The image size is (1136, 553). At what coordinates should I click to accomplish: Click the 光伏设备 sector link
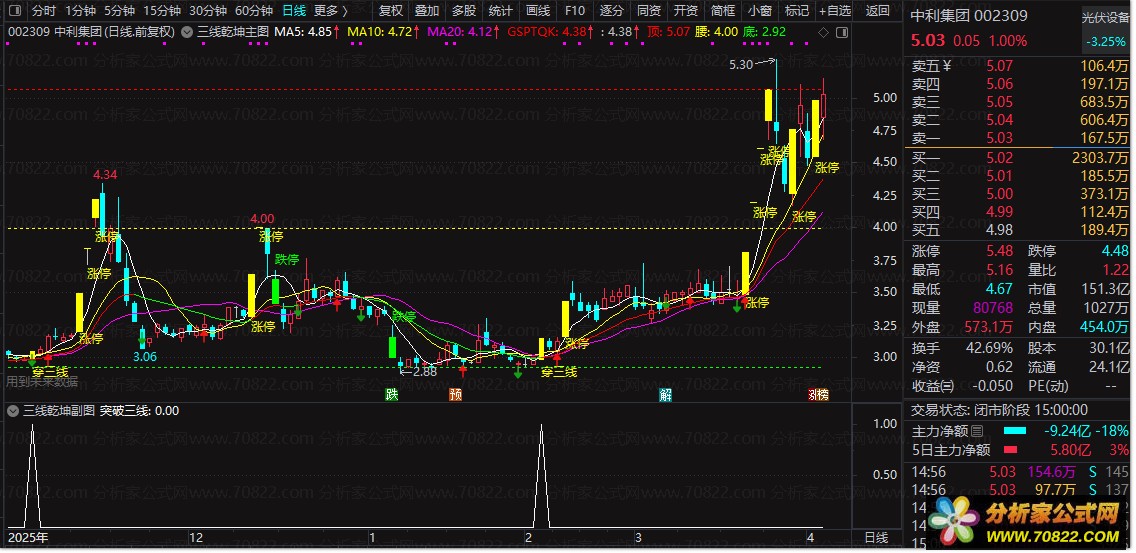(1105, 19)
